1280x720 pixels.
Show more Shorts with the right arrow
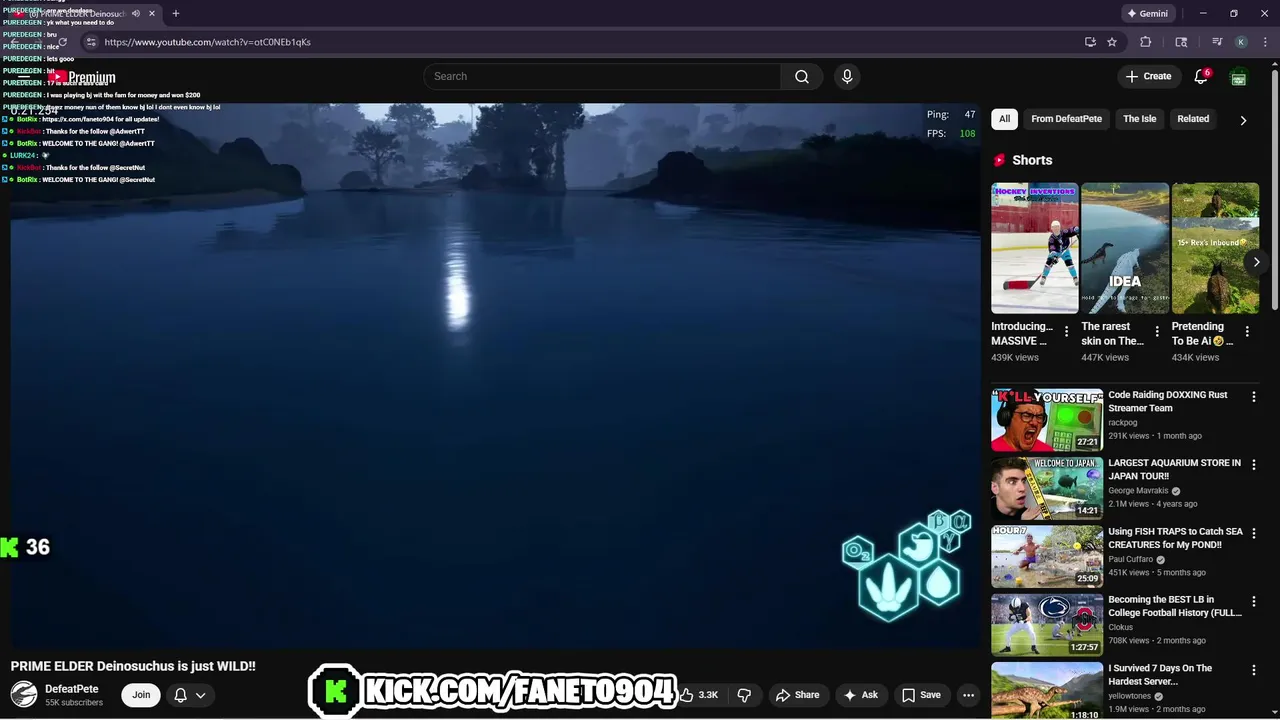[x=1256, y=262]
